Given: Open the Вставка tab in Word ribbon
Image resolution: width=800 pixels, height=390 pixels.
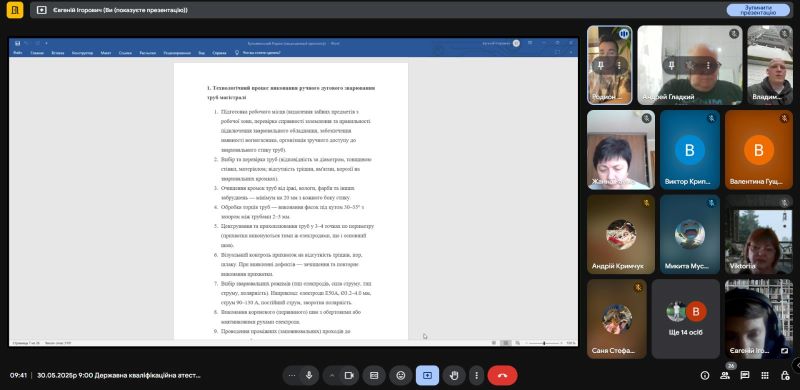Looking at the screenshot, I should point(58,53).
